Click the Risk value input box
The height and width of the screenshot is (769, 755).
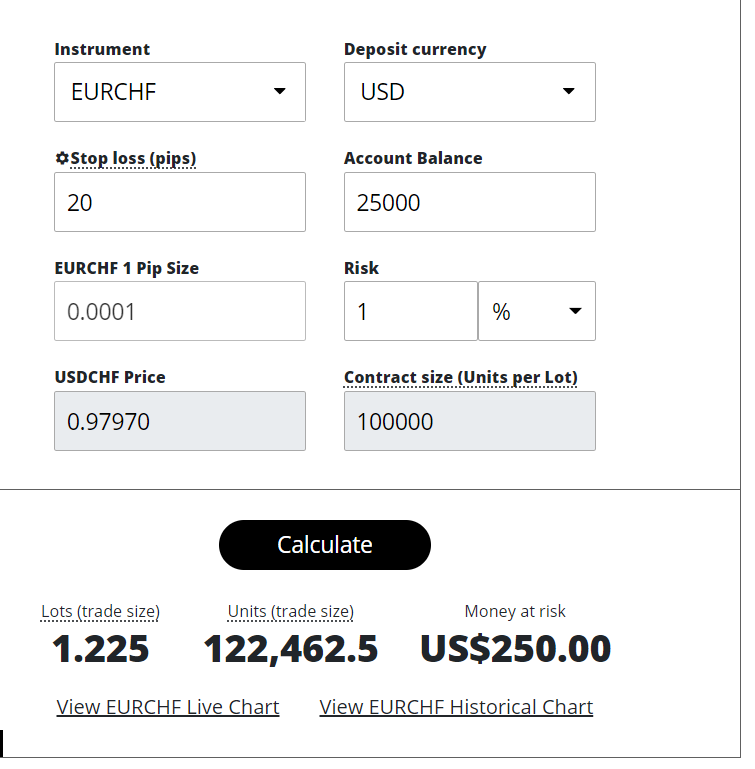coord(410,311)
